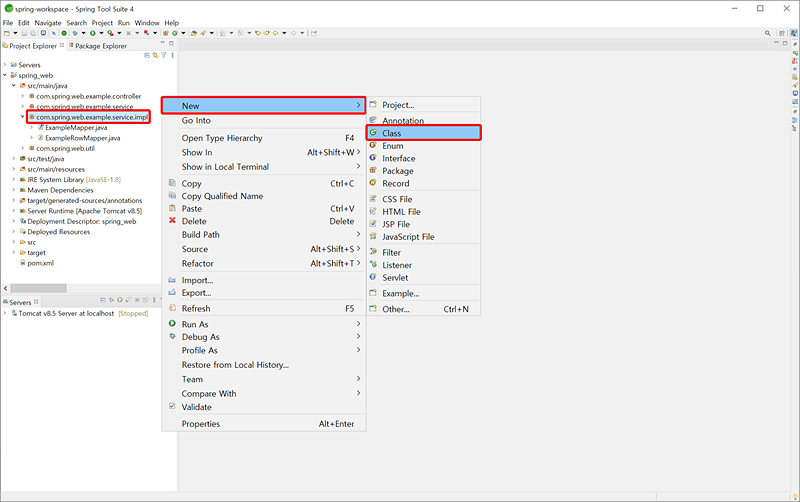800x502 pixels.
Task: Click the Debug server icon in Servers view
Action: [x=111, y=300]
